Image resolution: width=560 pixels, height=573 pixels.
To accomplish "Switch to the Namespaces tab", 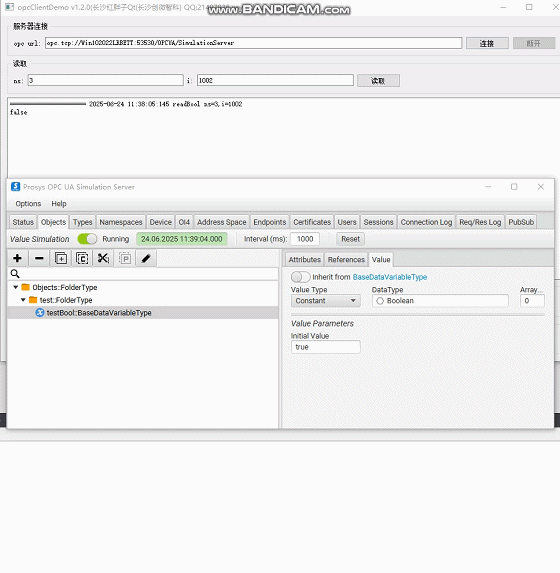I will click(121, 222).
